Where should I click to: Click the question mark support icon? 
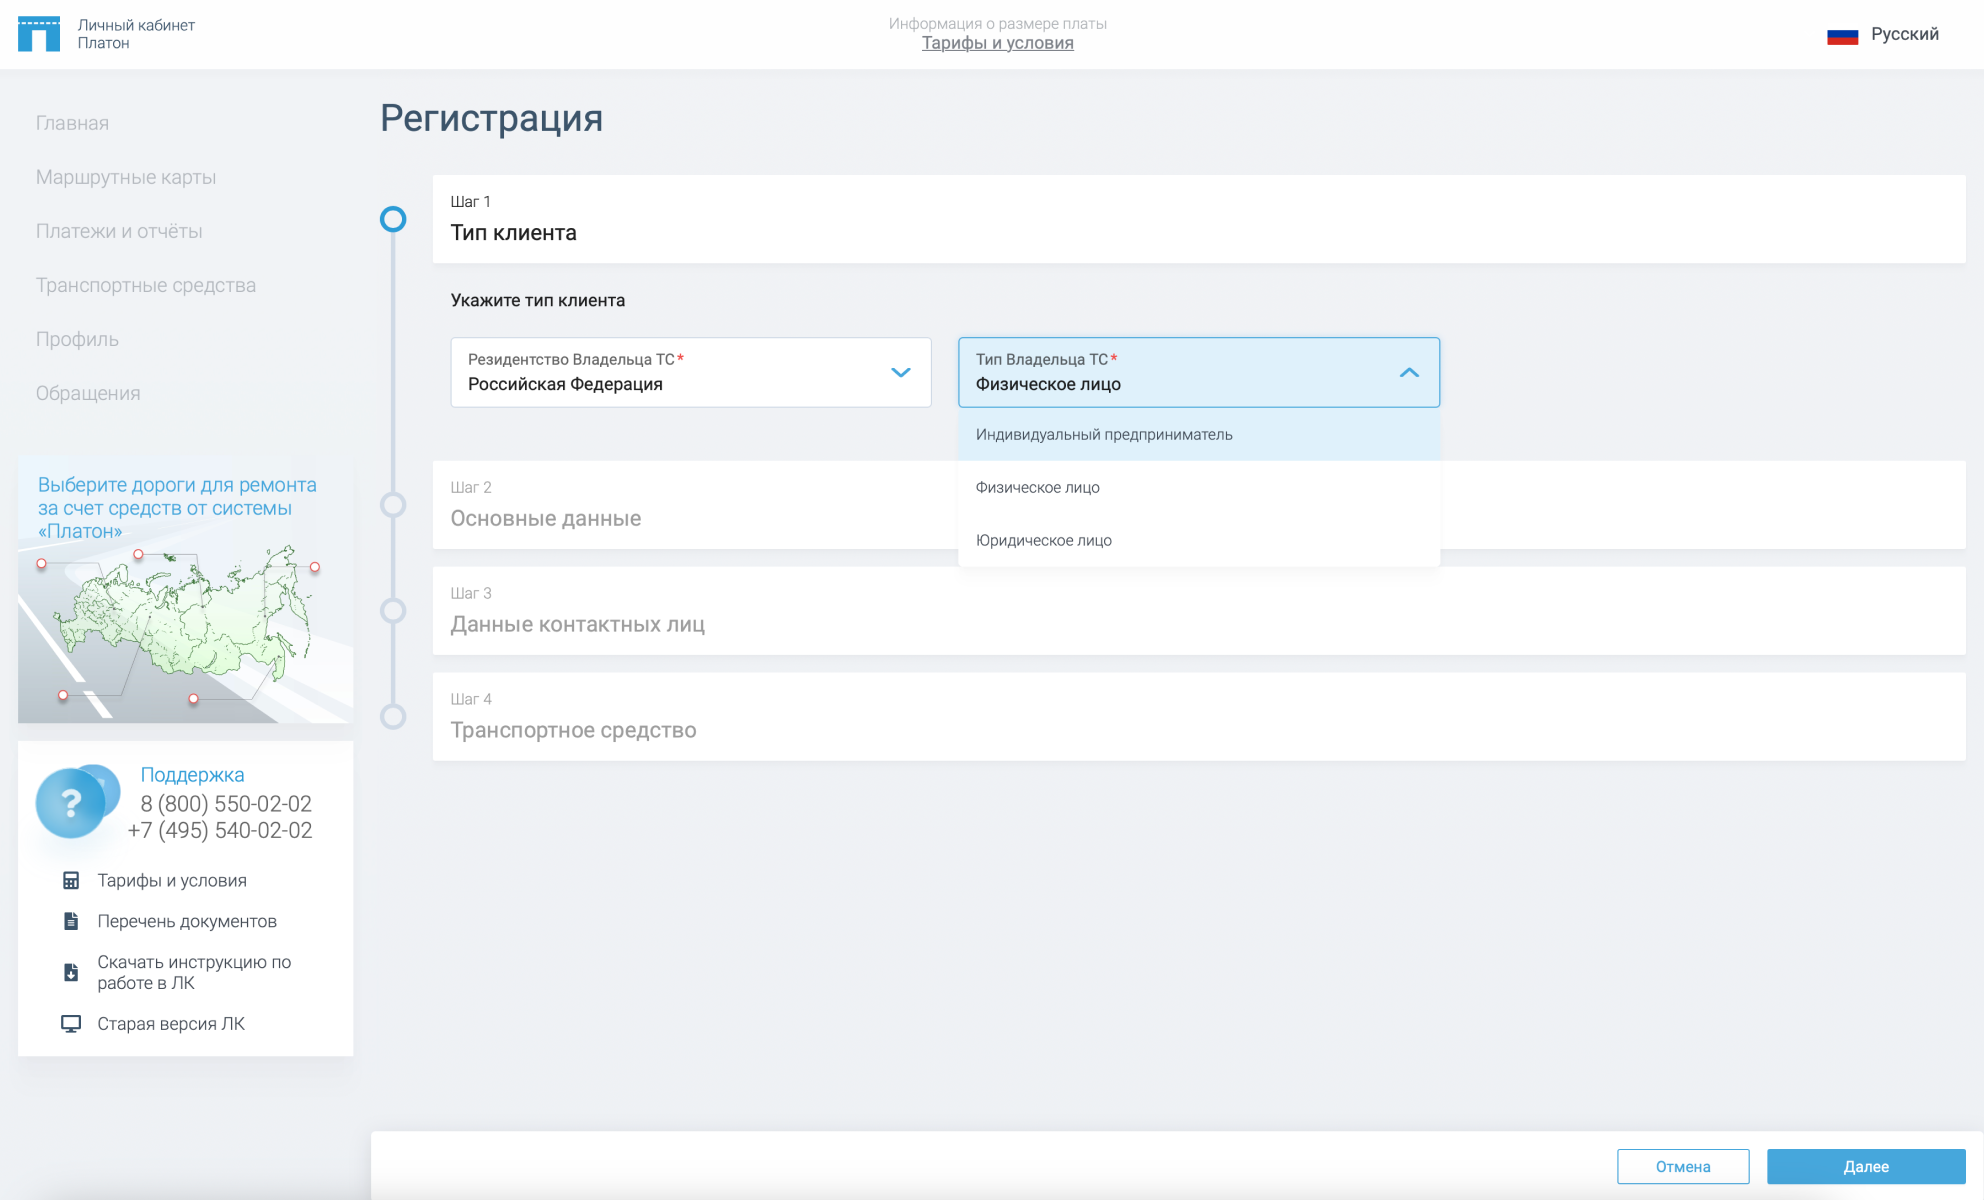tap(73, 801)
